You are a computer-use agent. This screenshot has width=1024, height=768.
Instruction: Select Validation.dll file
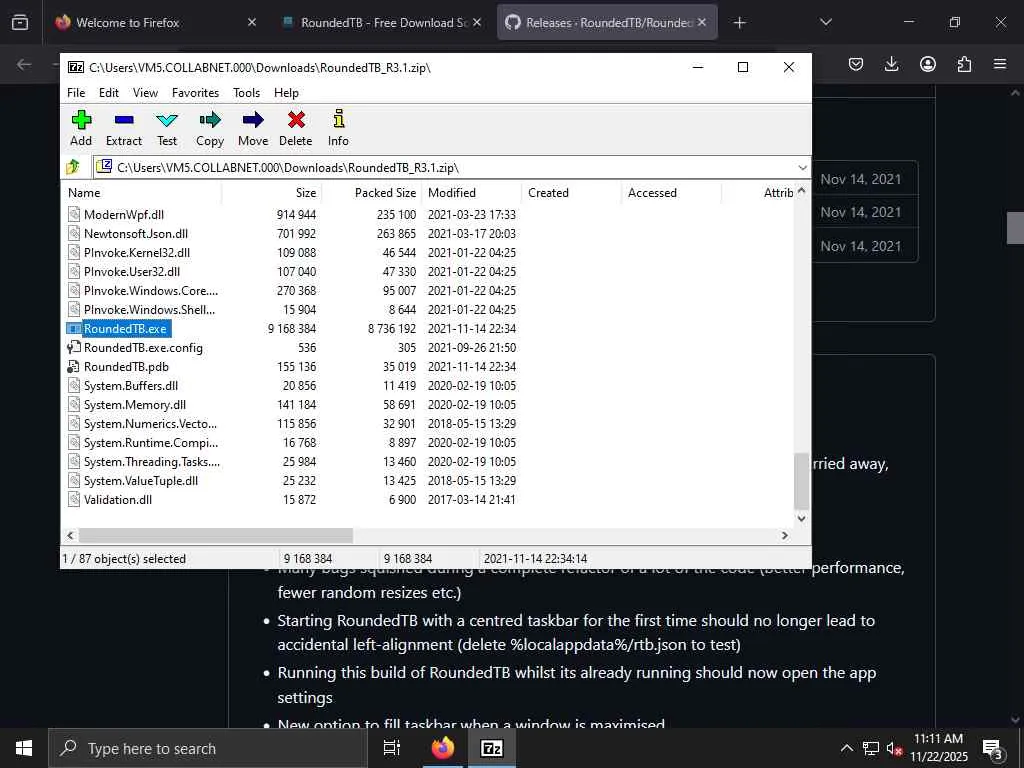[x=118, y=499]
